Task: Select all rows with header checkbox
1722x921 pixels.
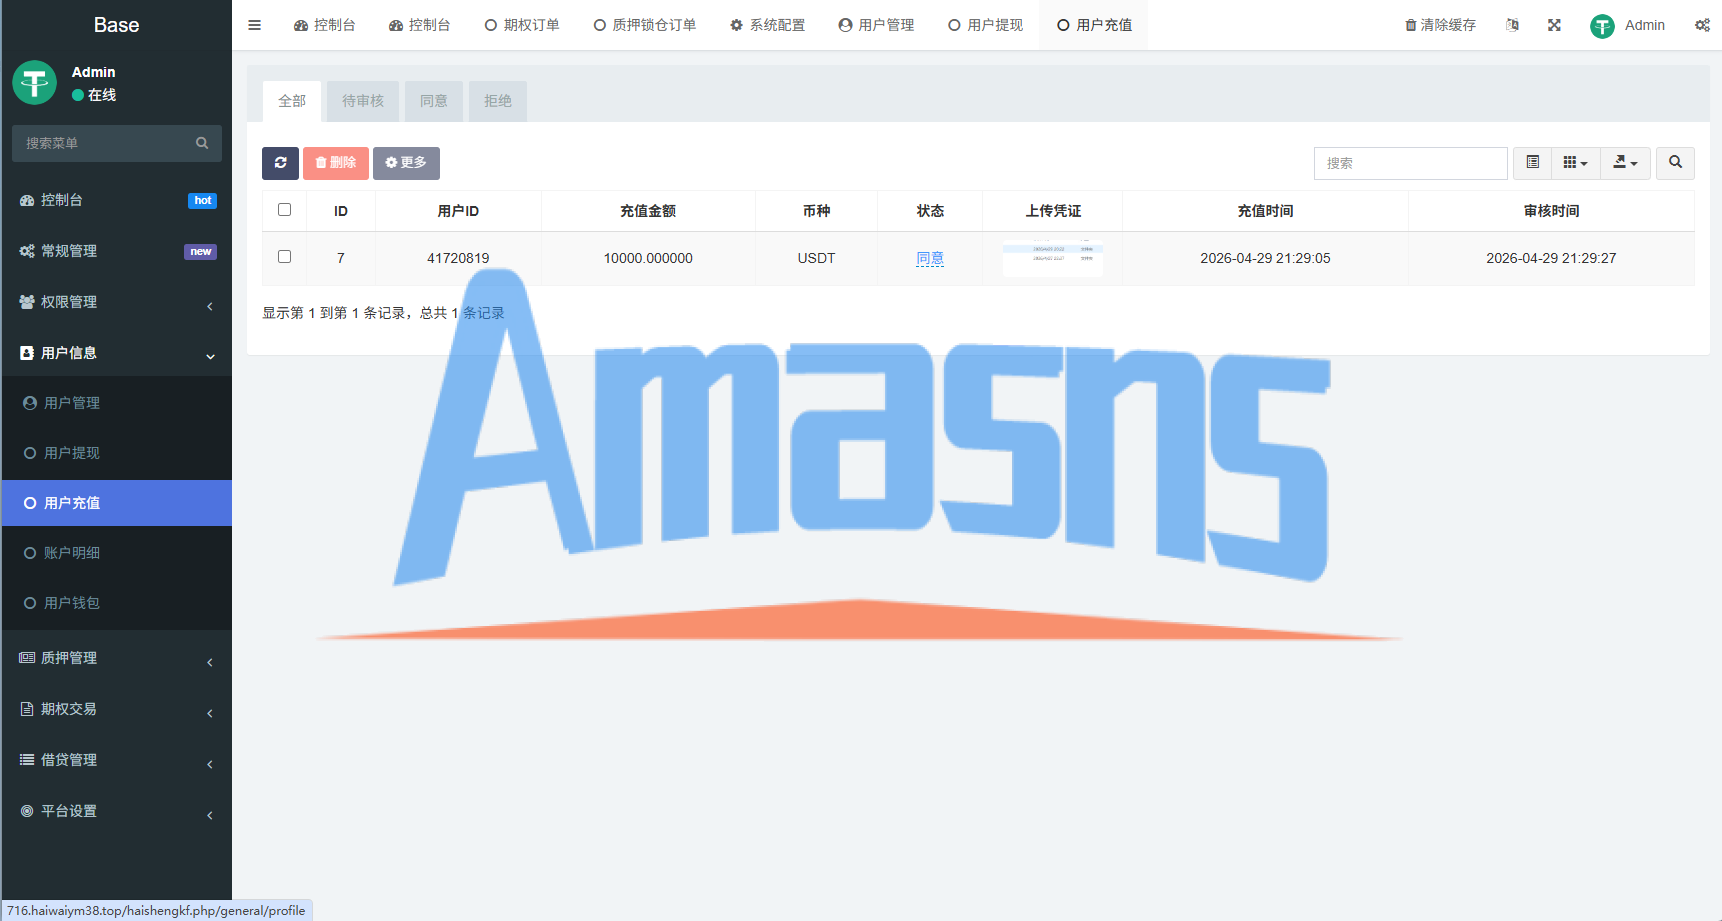Action: tap(284, 210)
